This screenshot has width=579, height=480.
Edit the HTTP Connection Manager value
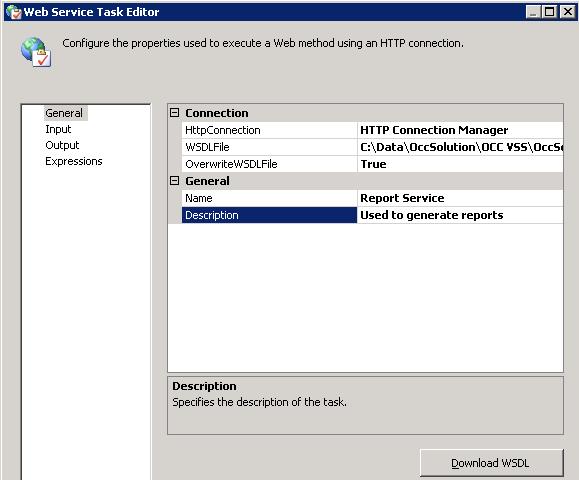click(460, 130)
